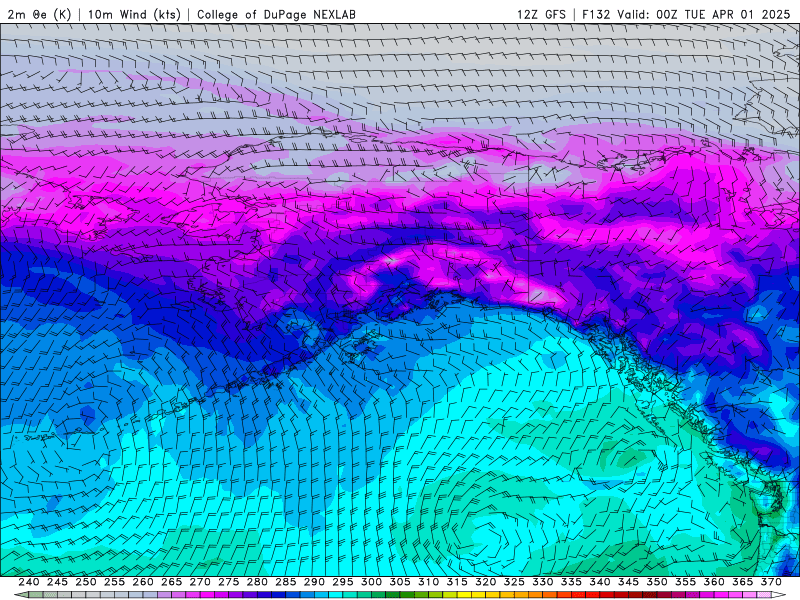Select the 255 legend value
800x600 pixels.
pyautogui.click(x=114, y=582)
